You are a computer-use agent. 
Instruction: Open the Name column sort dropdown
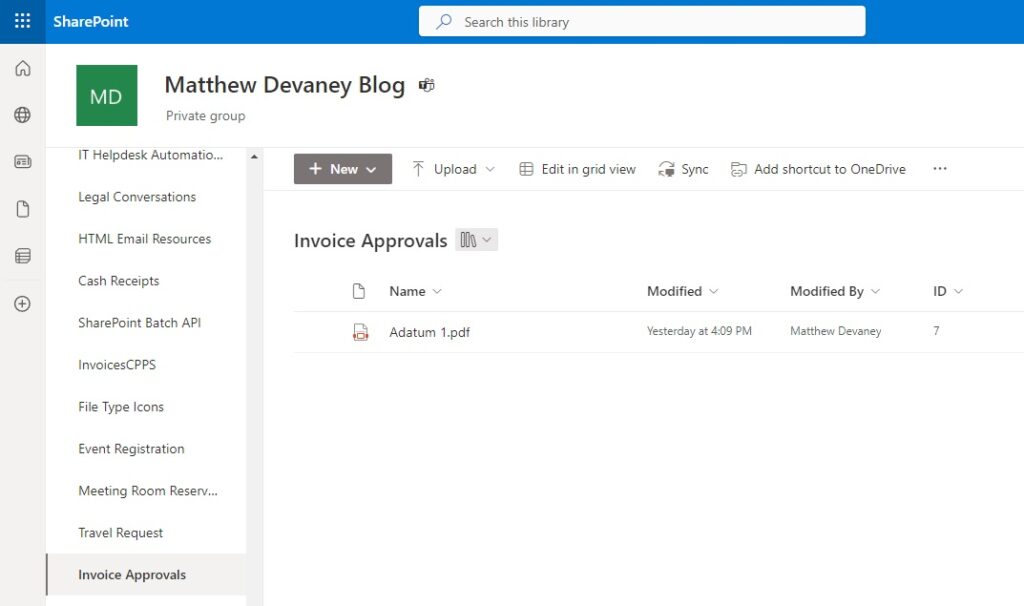(x=414, y=291)
